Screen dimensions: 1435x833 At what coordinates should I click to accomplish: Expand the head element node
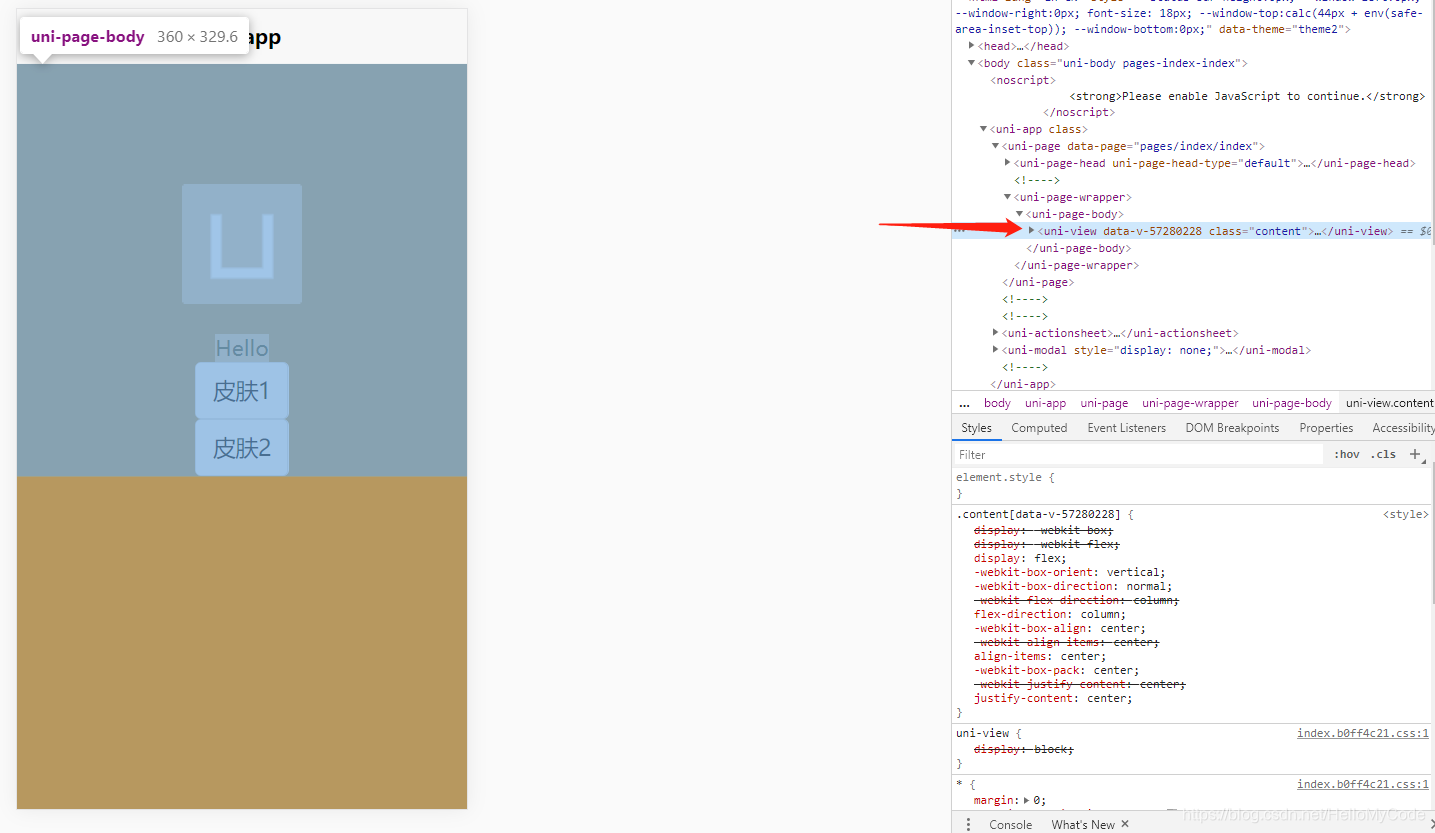(972, 46)
